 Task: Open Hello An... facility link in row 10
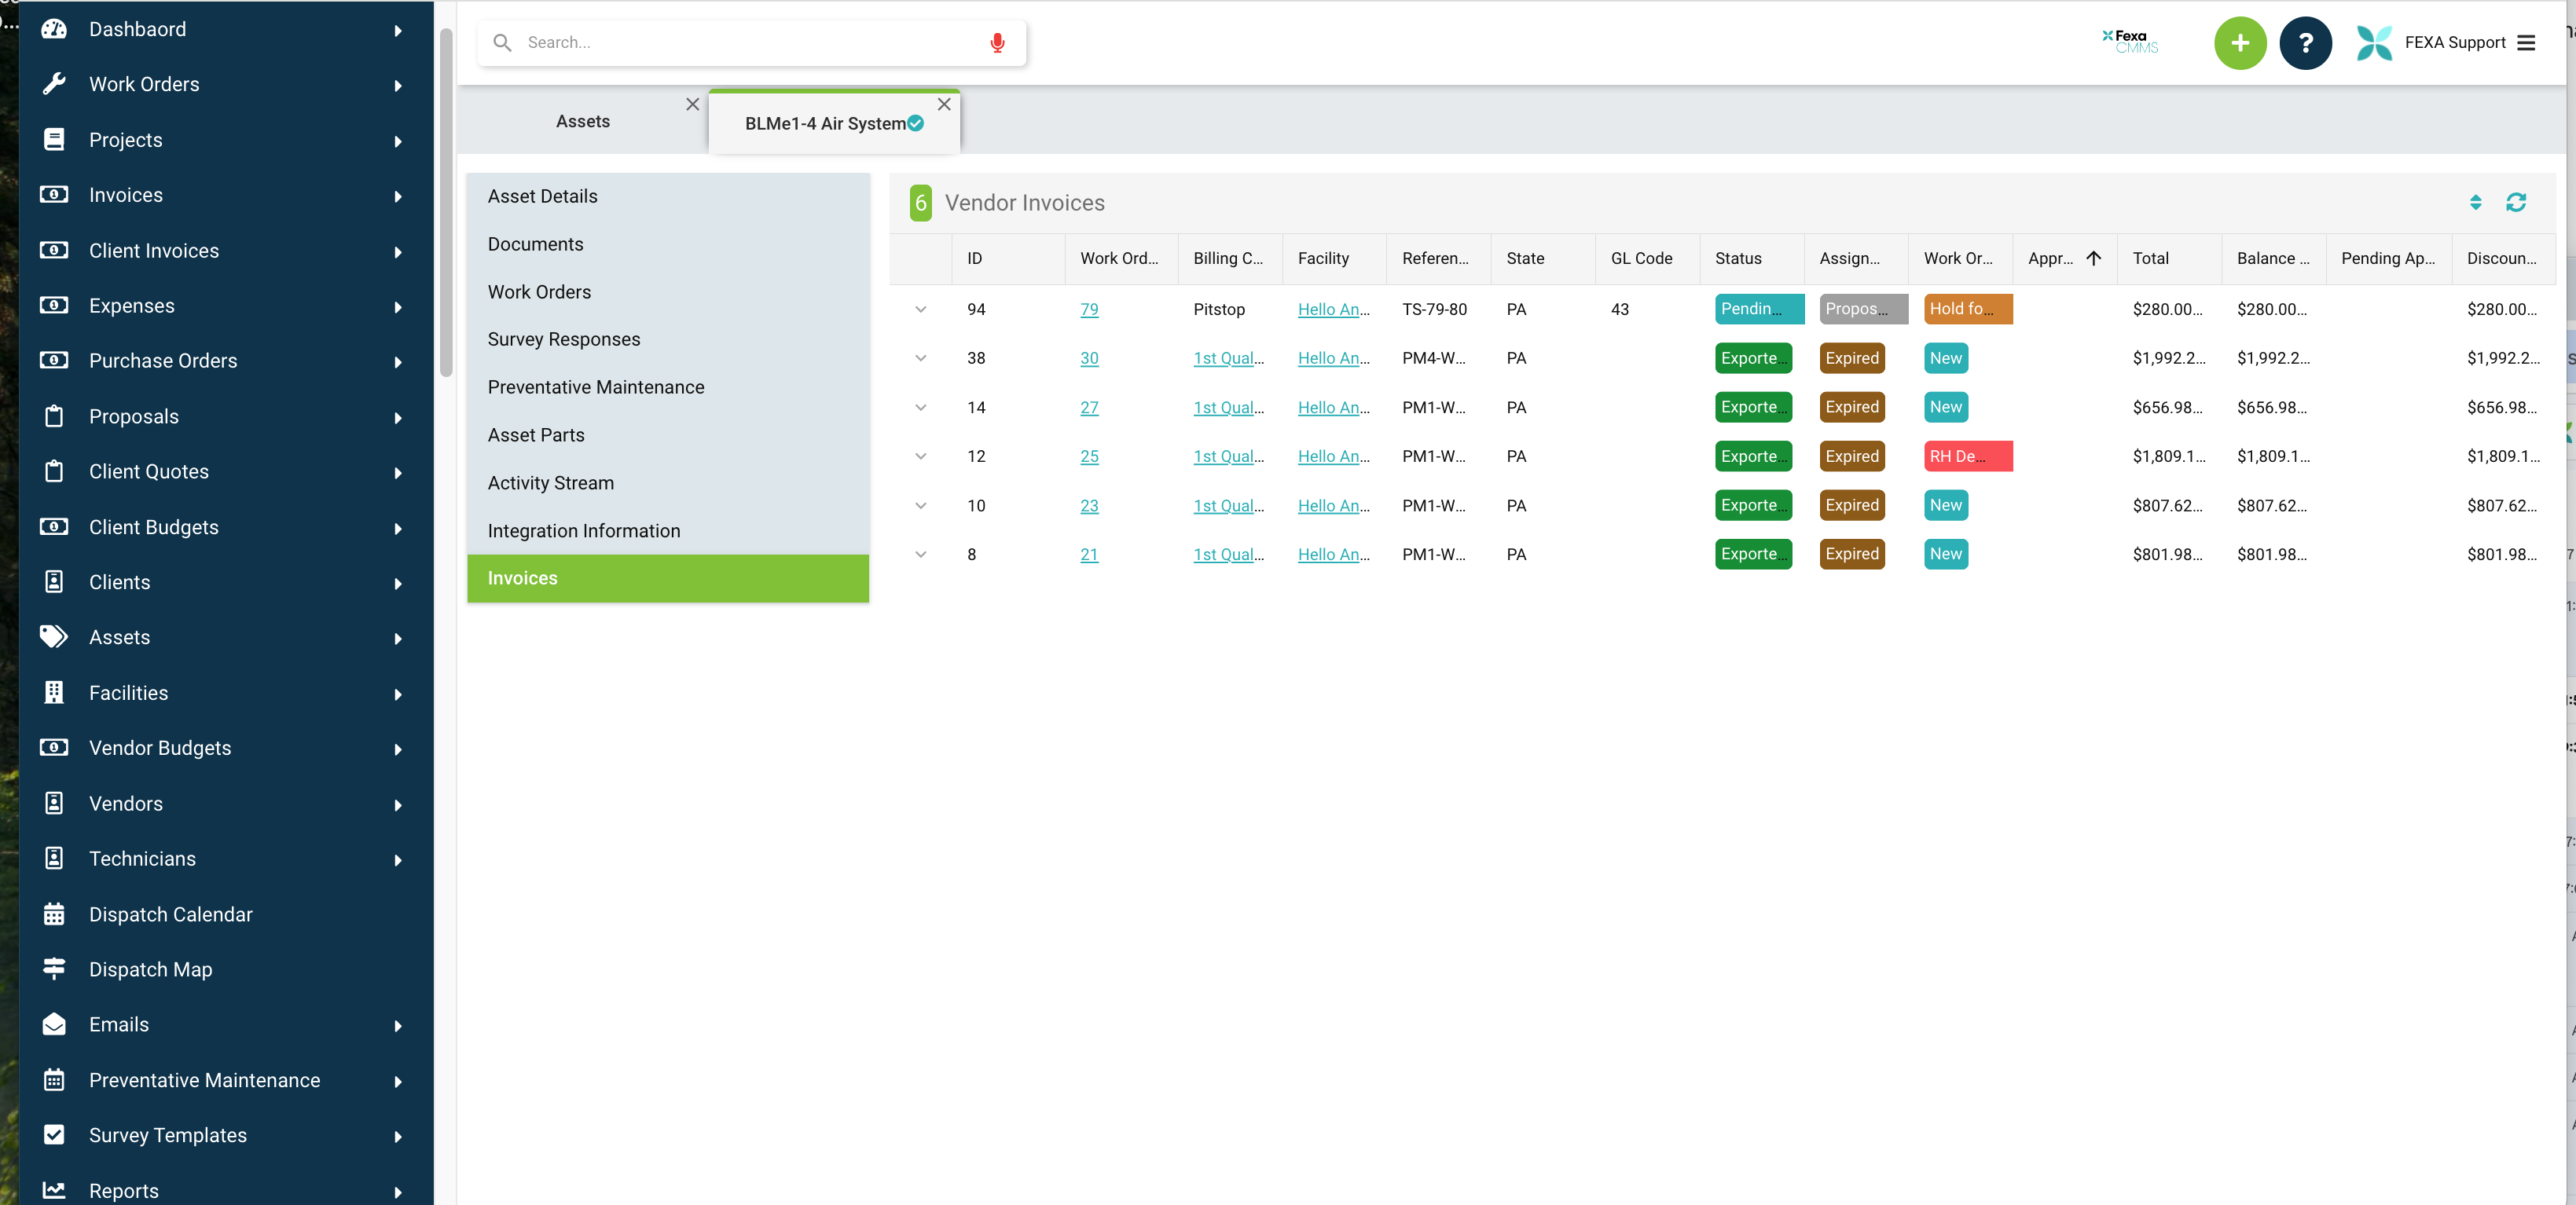coord(1333,505)
